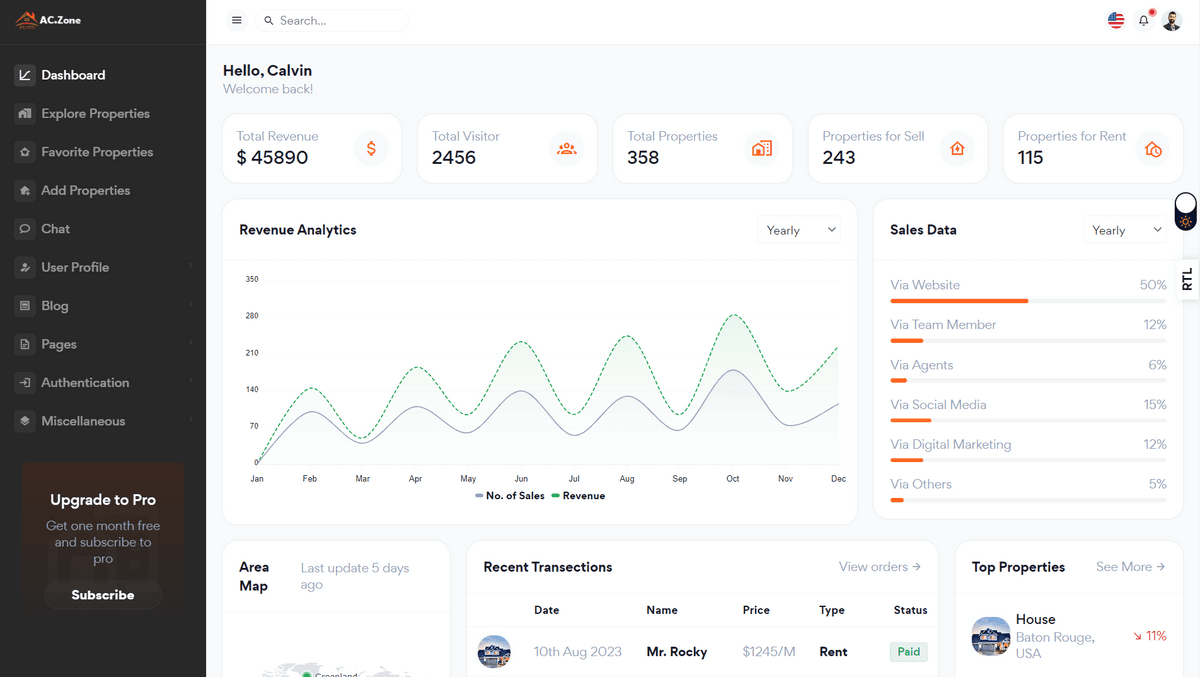Image resolution: width=1200 pixels, height=677 pixels.
Task: Open the notification bell
Action: tap(1144, 21)
